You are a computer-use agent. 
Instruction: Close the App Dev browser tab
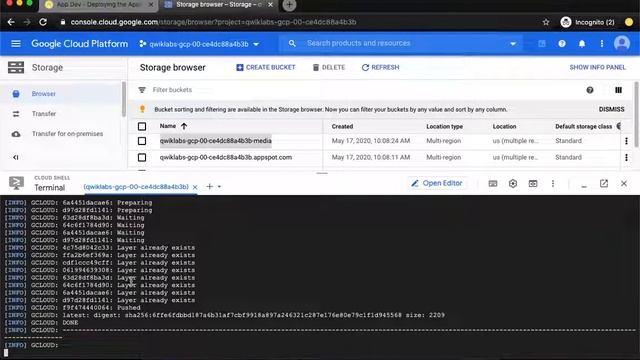151,5
